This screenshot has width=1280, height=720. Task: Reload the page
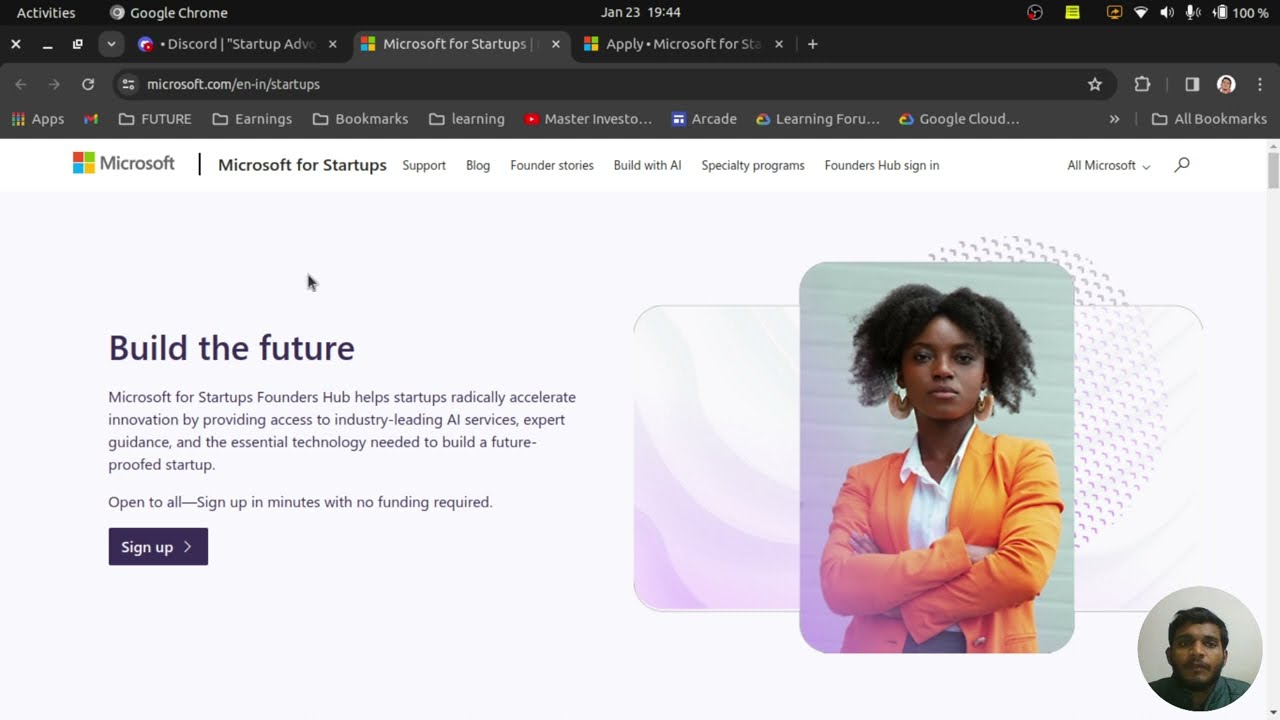(x=88, y=84)
